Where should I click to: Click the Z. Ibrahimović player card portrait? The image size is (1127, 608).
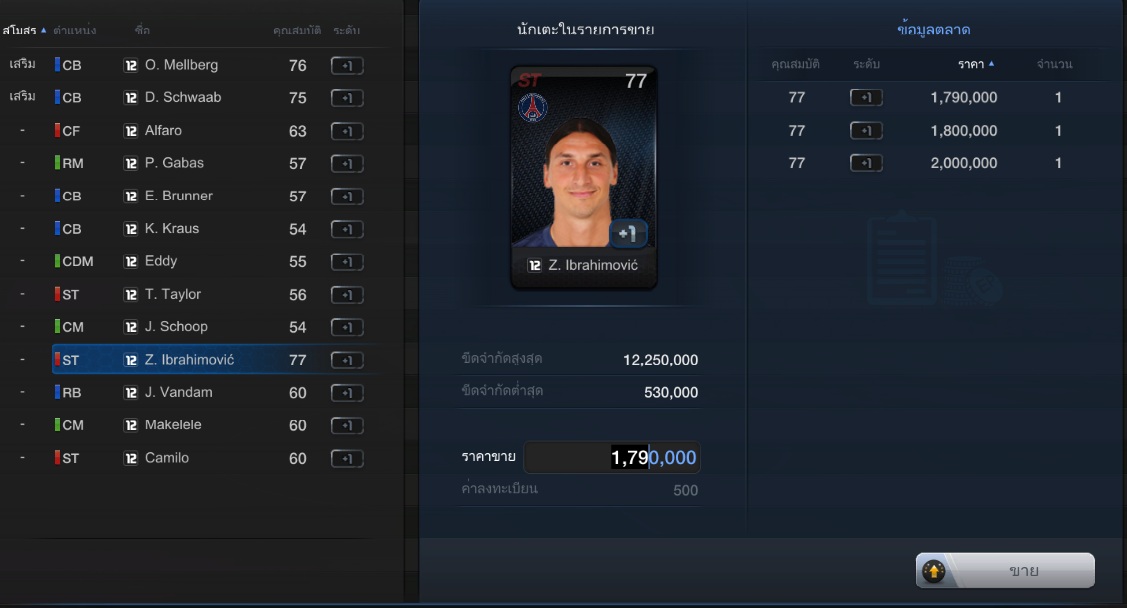(584, 178)
